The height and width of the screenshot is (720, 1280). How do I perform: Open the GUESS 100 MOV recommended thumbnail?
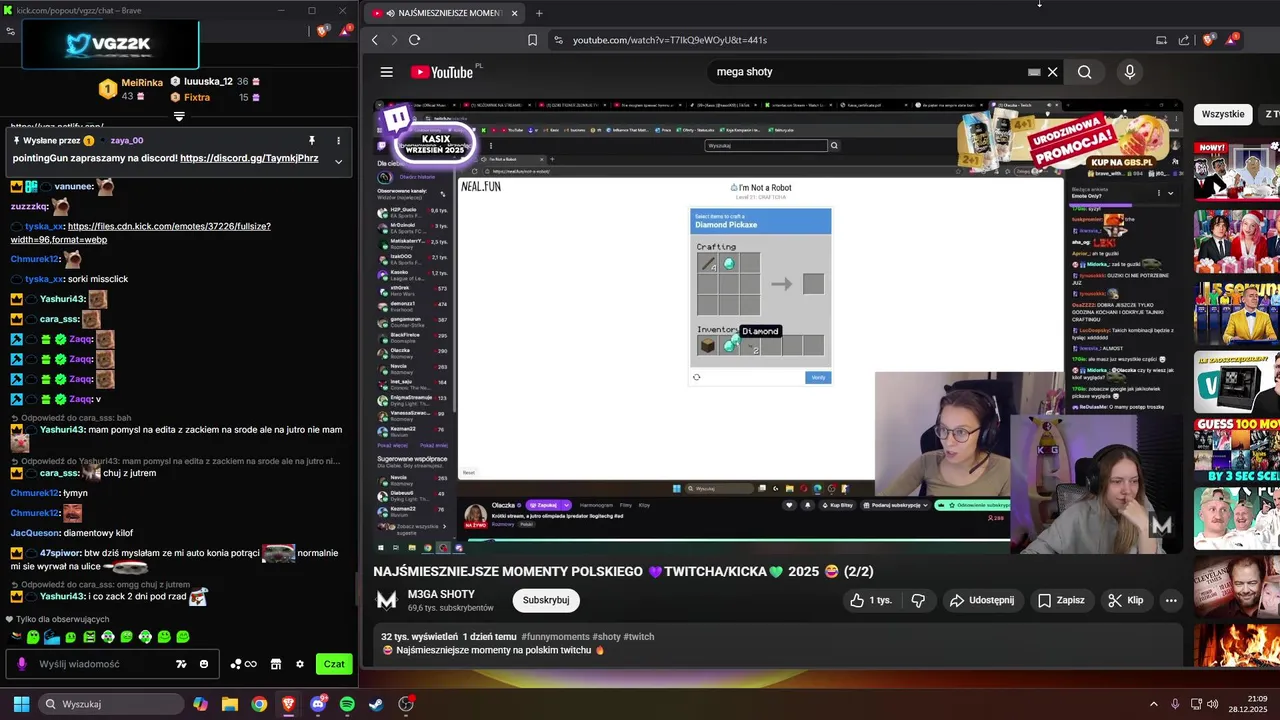1237,449
